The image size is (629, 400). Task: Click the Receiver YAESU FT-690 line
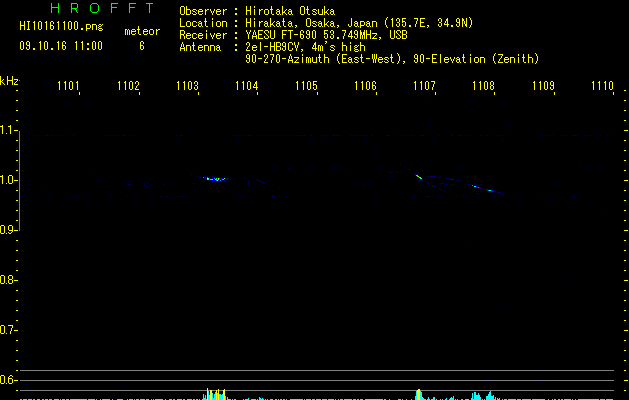[293, 35]
